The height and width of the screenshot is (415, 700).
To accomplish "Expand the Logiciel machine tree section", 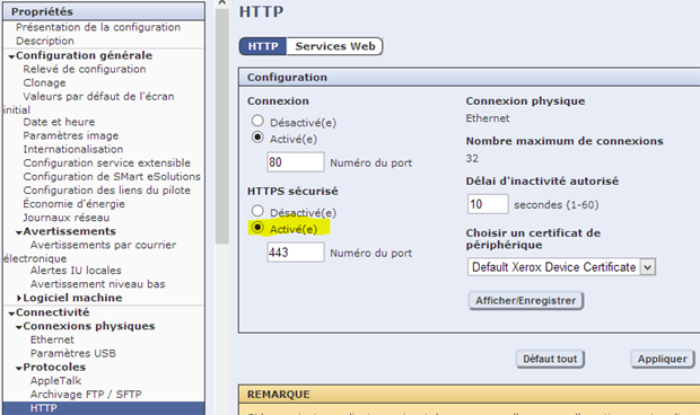I will [19, 298].
